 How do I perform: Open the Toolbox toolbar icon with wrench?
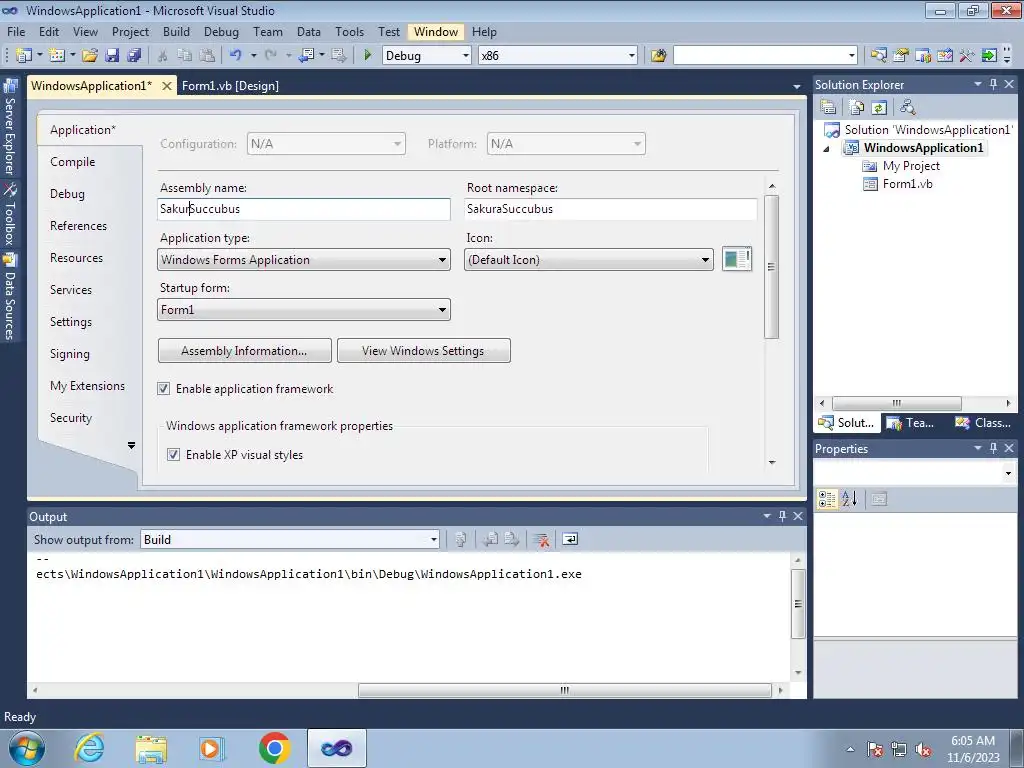coord(967,56)
